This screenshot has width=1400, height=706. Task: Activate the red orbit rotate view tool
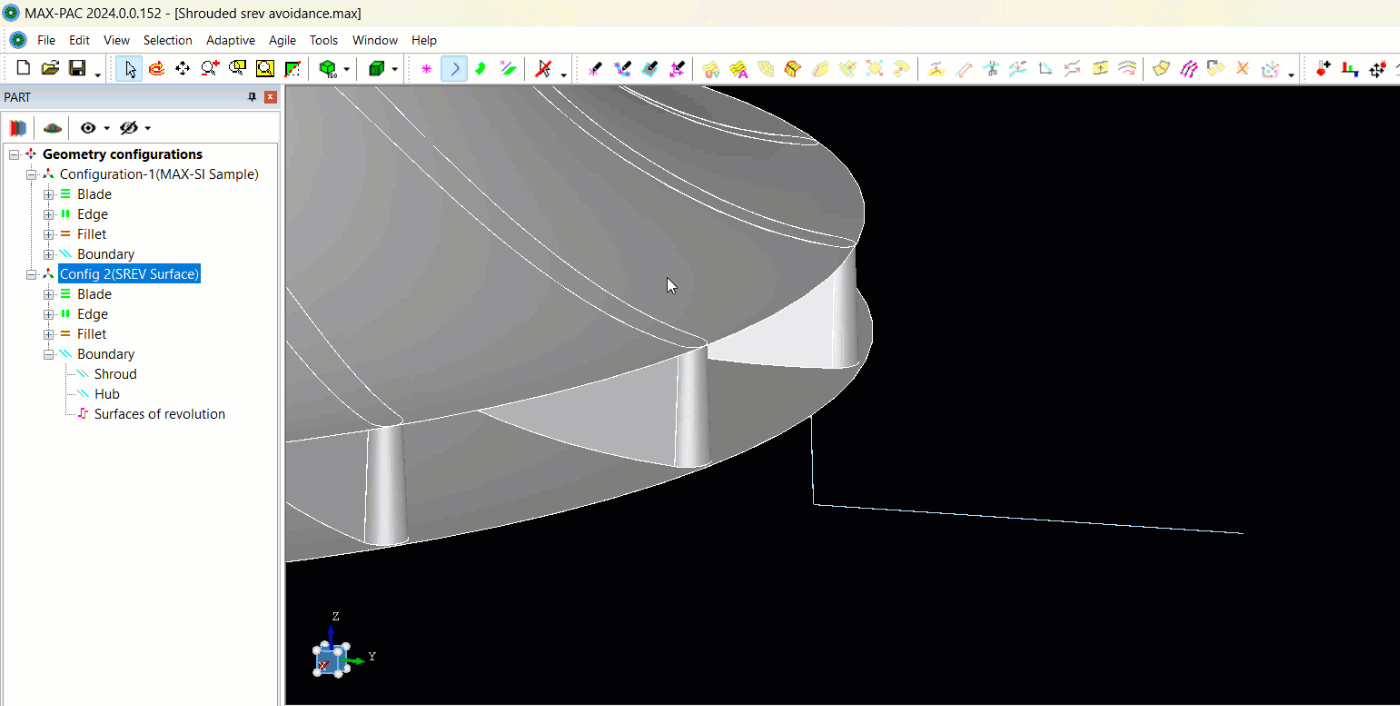click(x=156, y=69)
